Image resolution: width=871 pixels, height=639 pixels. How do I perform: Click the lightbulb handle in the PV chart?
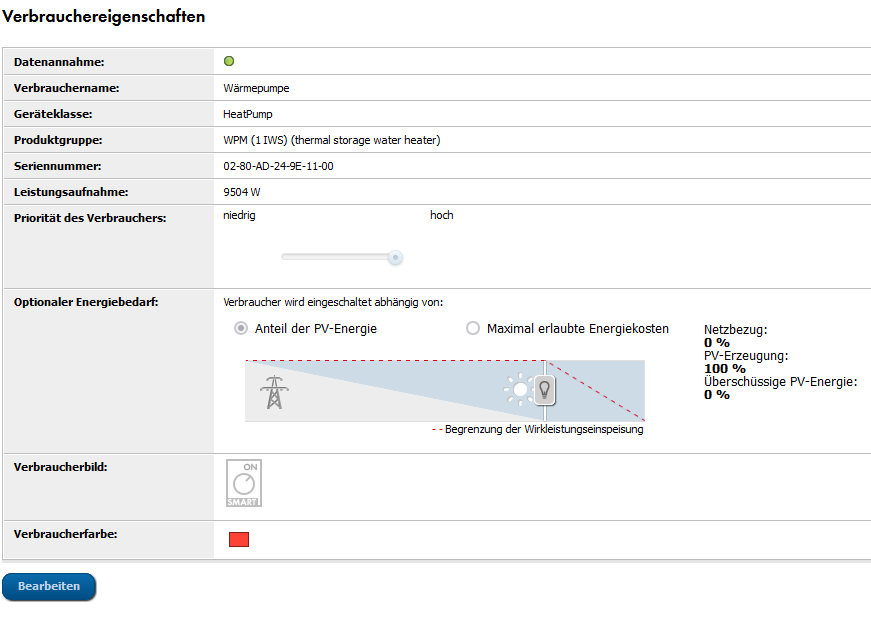click(x=545, y=389)
